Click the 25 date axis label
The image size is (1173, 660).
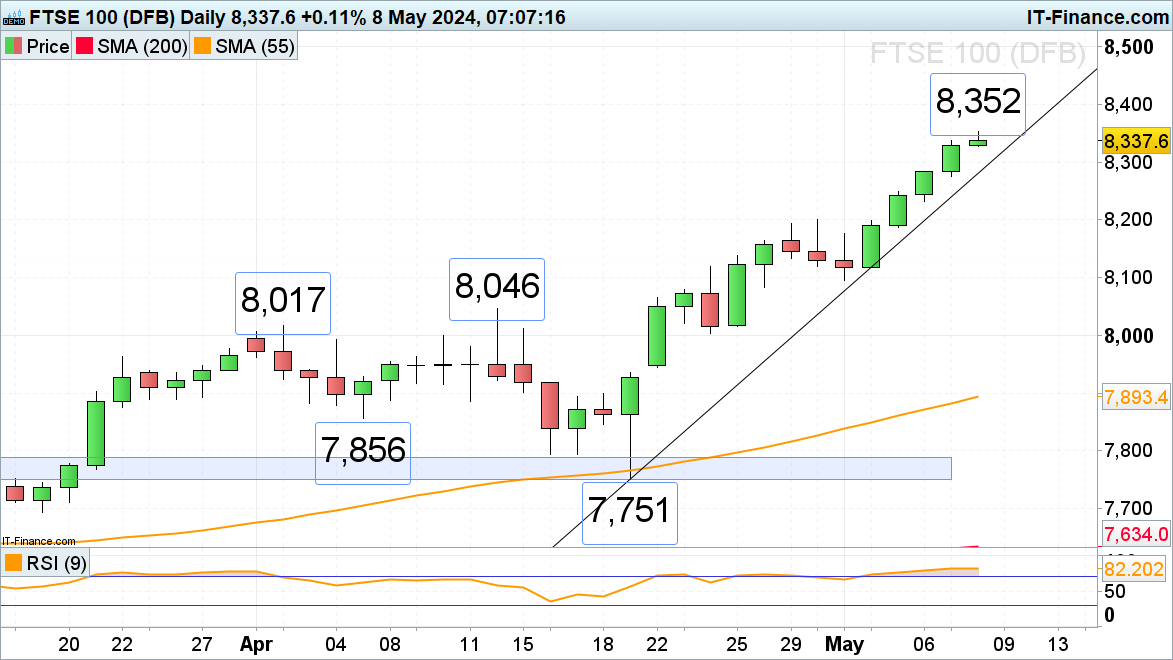(737, 644)
